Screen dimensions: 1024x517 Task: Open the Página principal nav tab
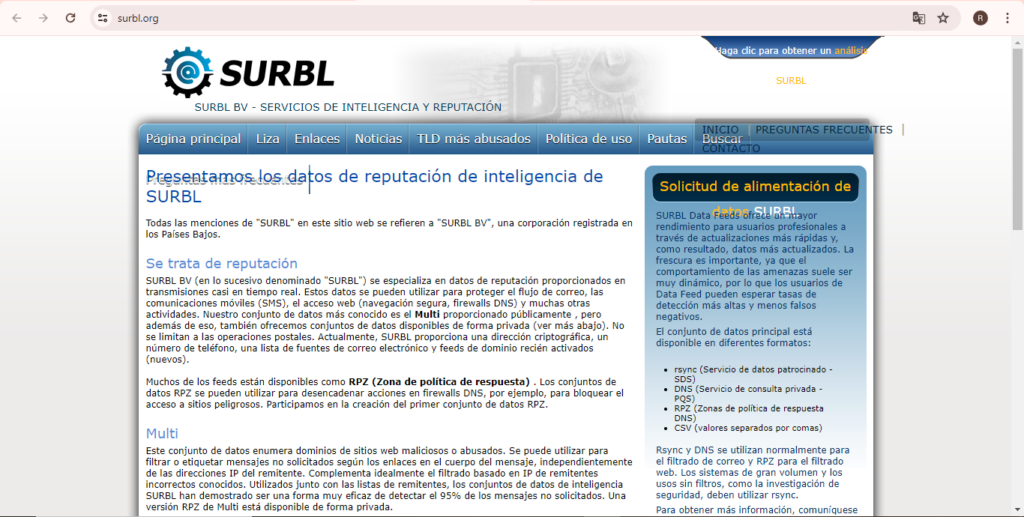tap(193, 139)
